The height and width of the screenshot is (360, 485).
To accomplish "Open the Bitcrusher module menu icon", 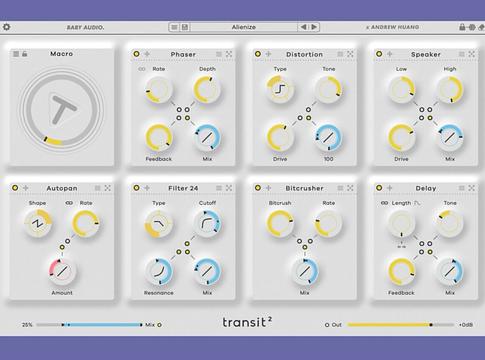I will 340,188.
